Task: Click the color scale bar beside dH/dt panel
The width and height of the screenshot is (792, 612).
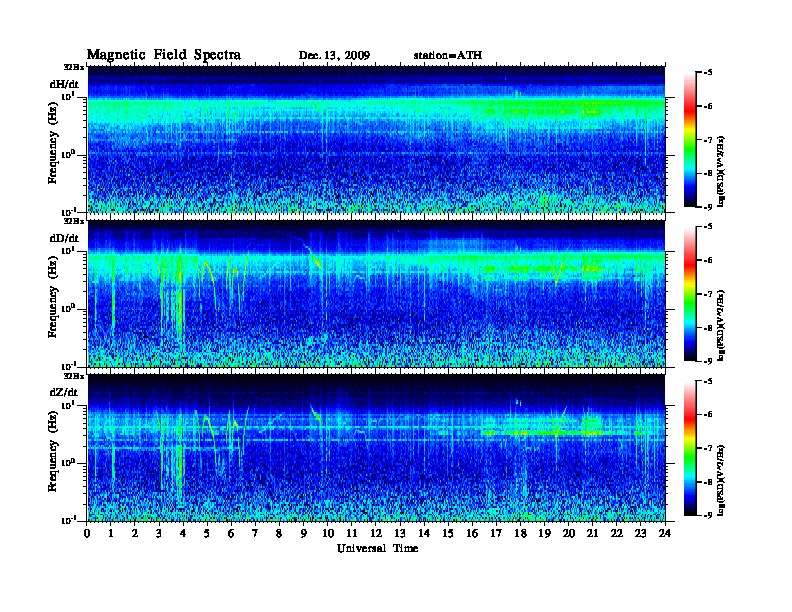Action: [690, 140]
